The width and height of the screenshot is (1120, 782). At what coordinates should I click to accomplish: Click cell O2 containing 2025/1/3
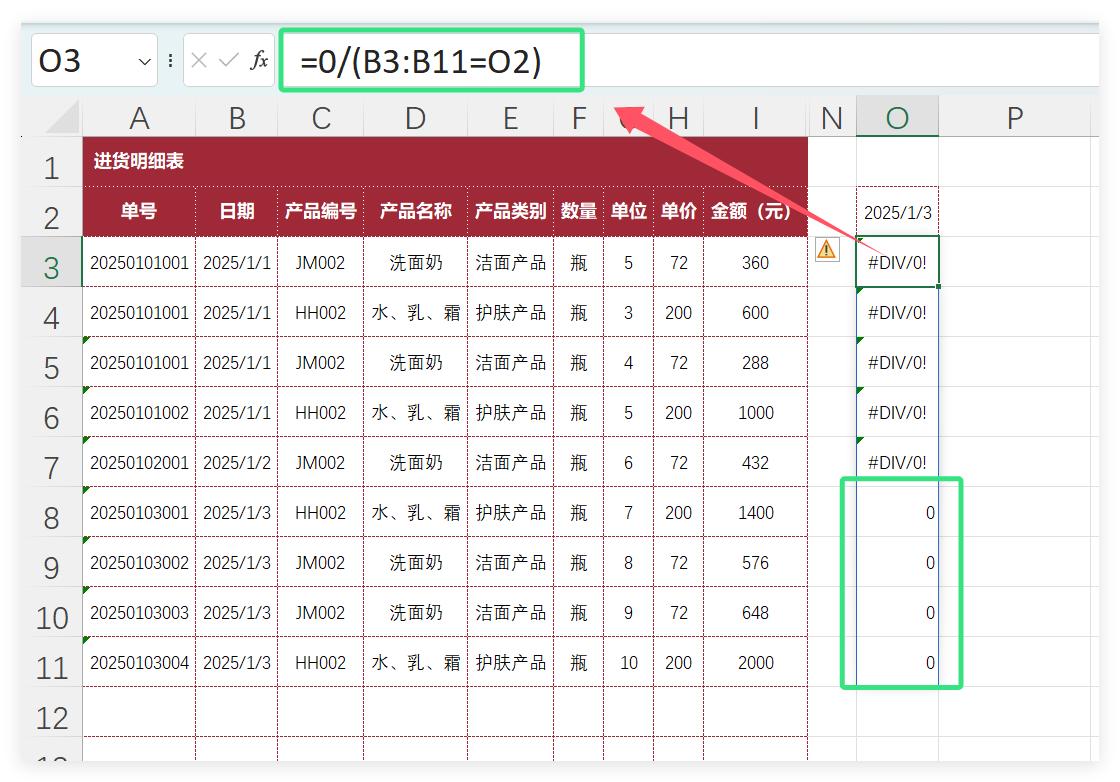pos(897,212)
